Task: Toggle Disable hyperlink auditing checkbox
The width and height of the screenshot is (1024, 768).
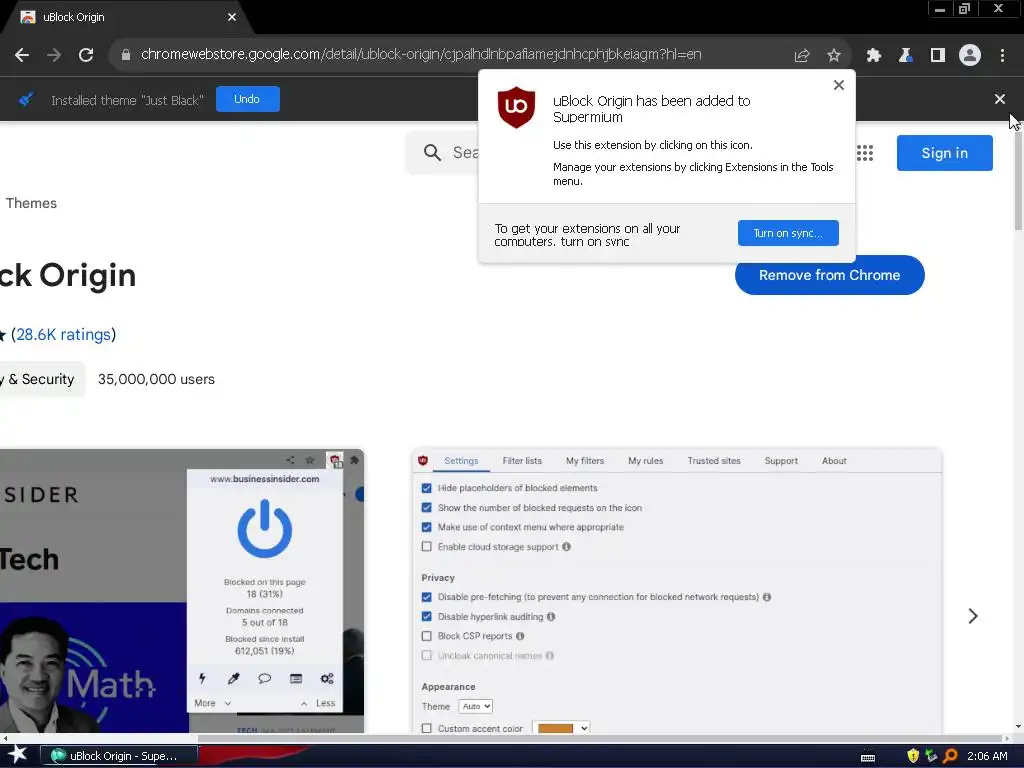Action: [426, 616]
